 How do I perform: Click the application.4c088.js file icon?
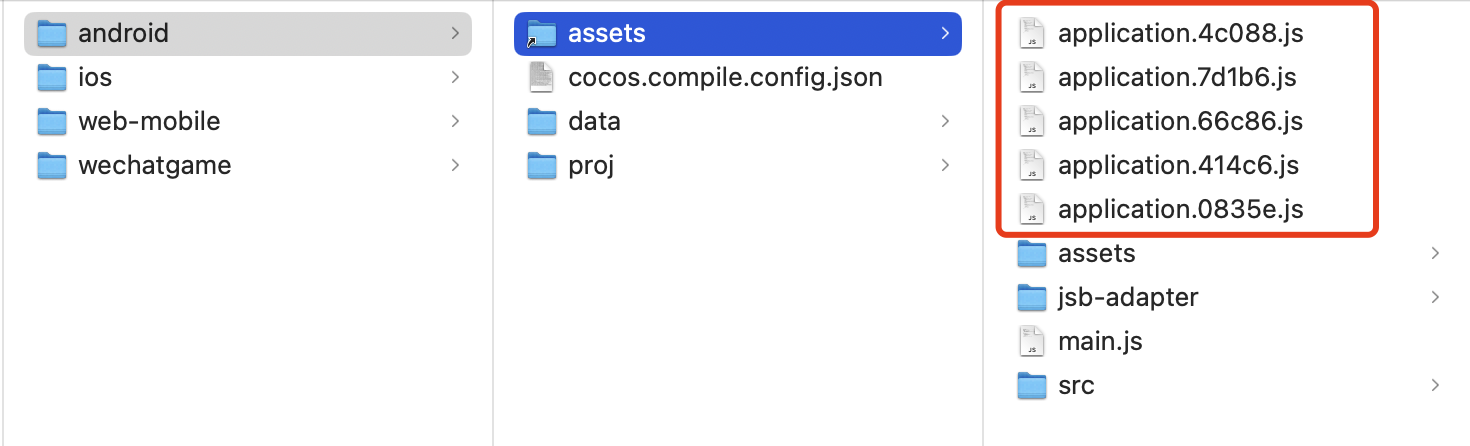click(1031, 34)
